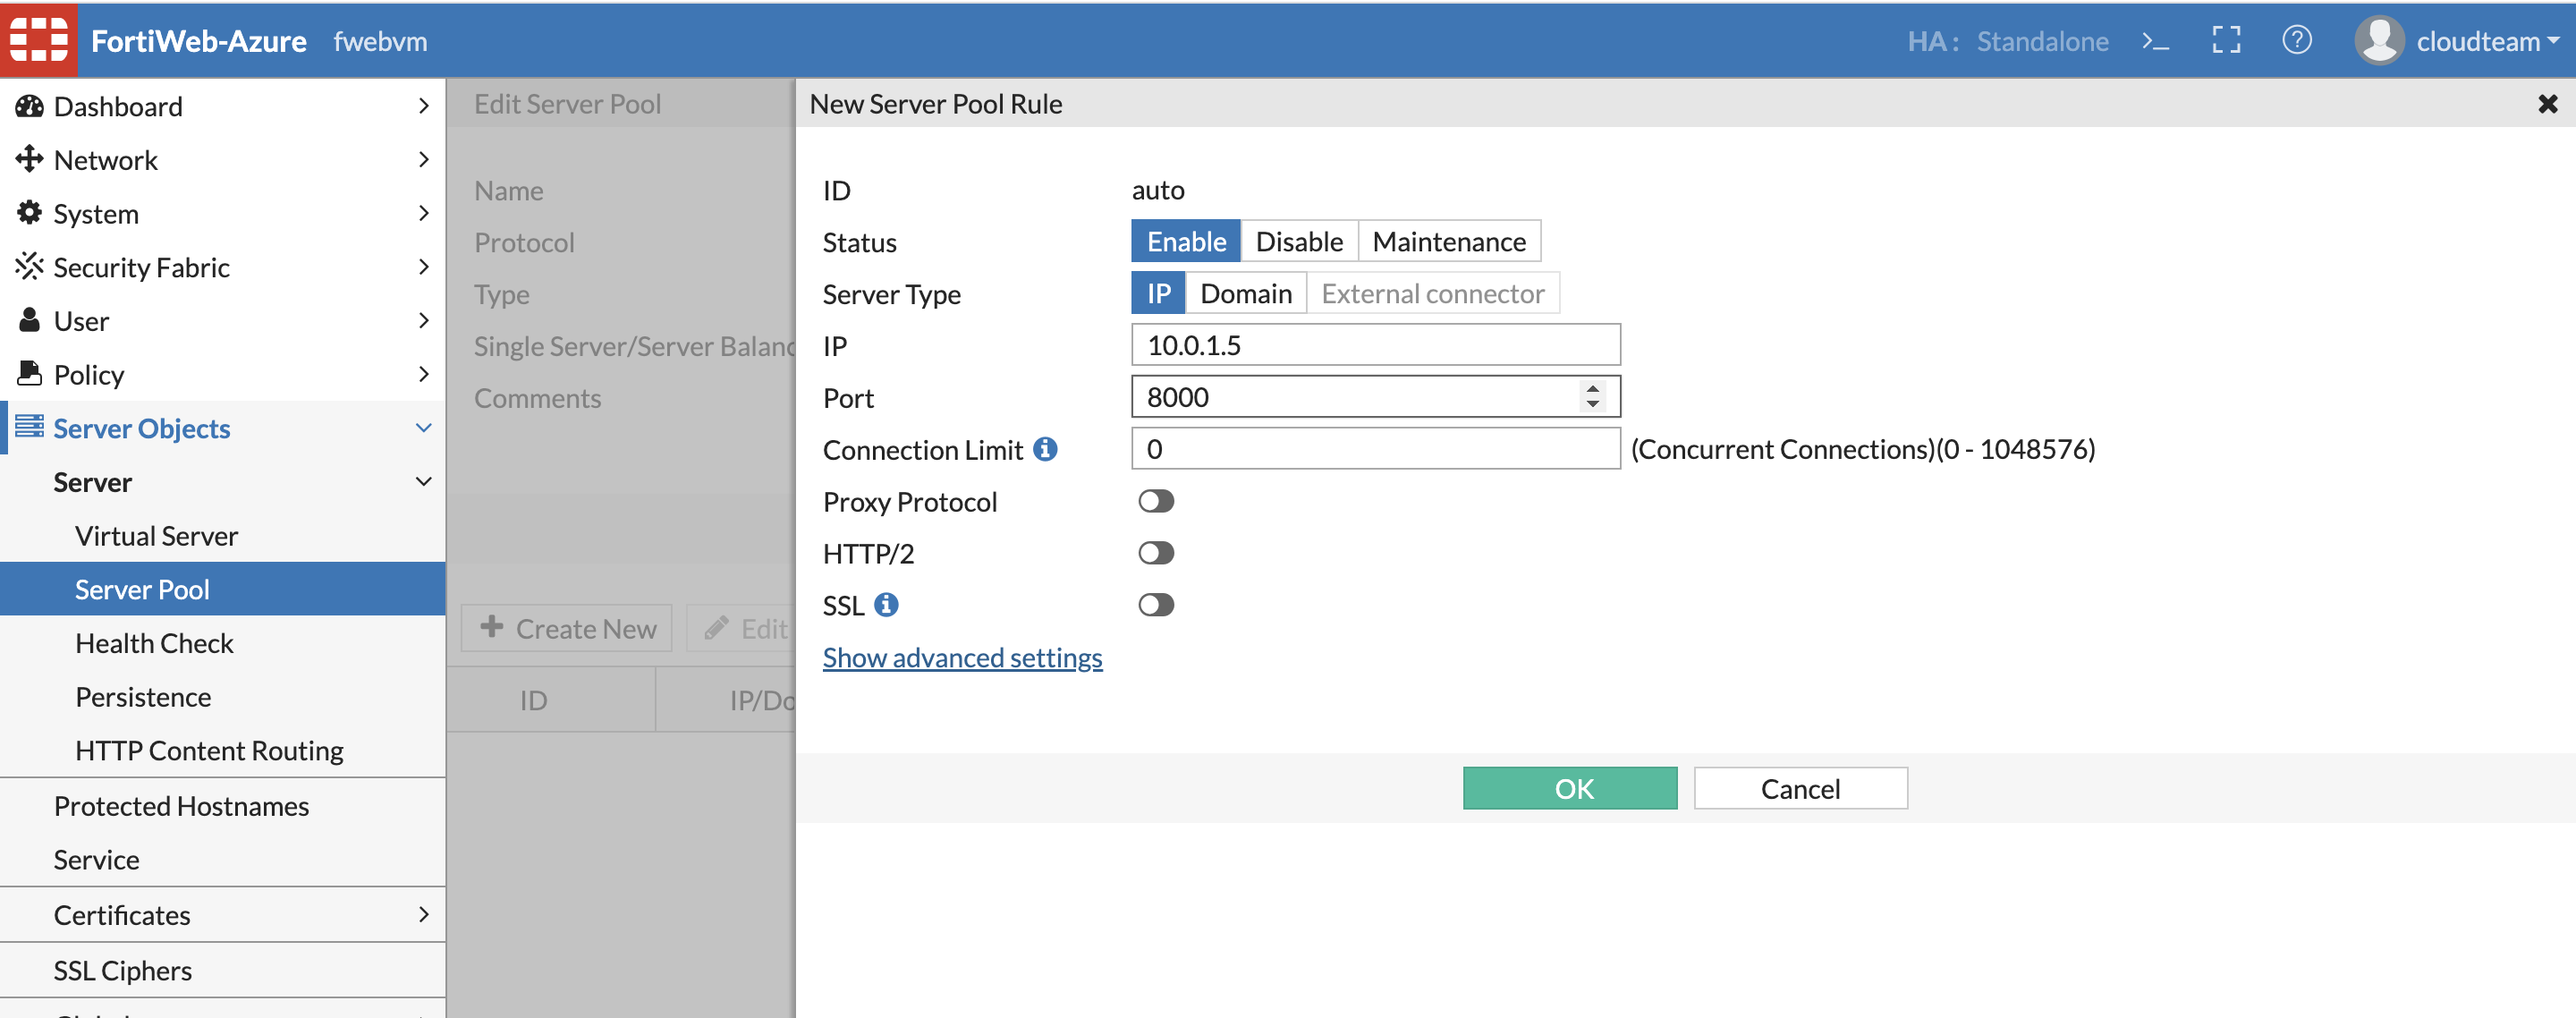Expand the Security Fabric chevron

click(x=424, y=266)
